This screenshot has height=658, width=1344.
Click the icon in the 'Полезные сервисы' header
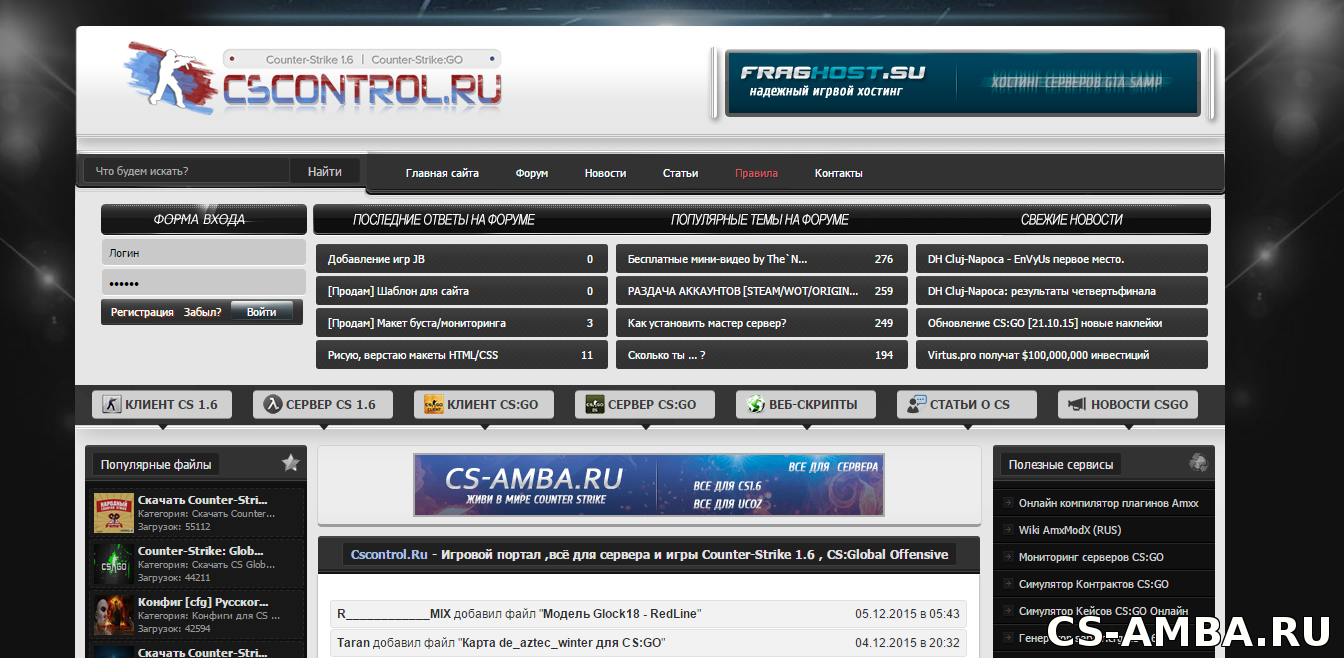point(1198,463)
